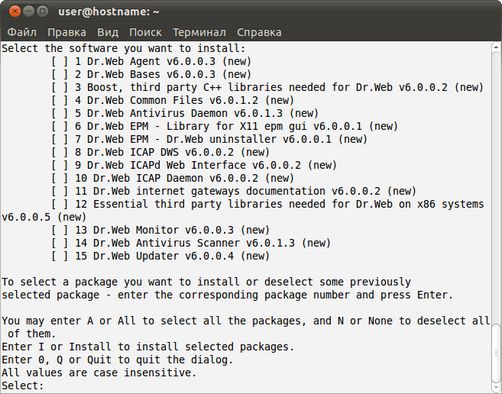The image size is (502, 394).
Task: Click the scrollbar up arrow
Action: (x=496, y=47)
